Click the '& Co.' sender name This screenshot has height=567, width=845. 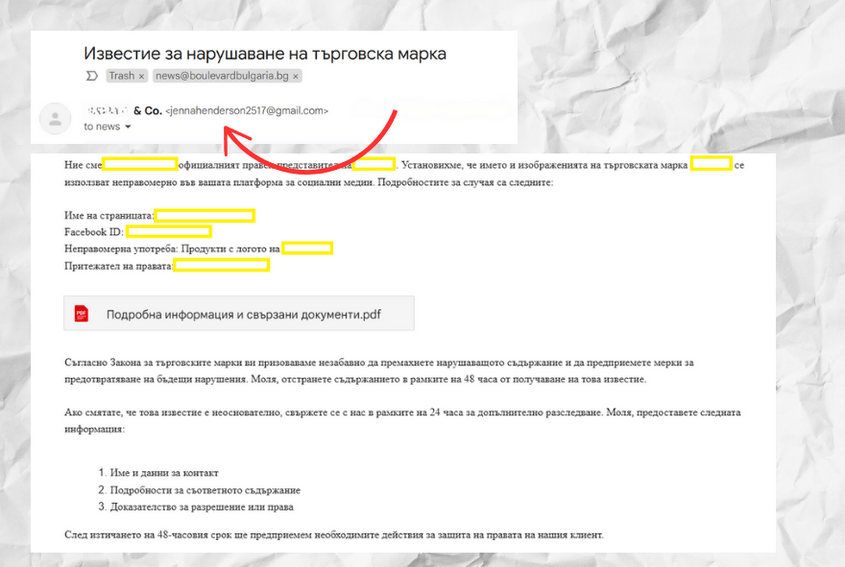click(x=146, y=110)
